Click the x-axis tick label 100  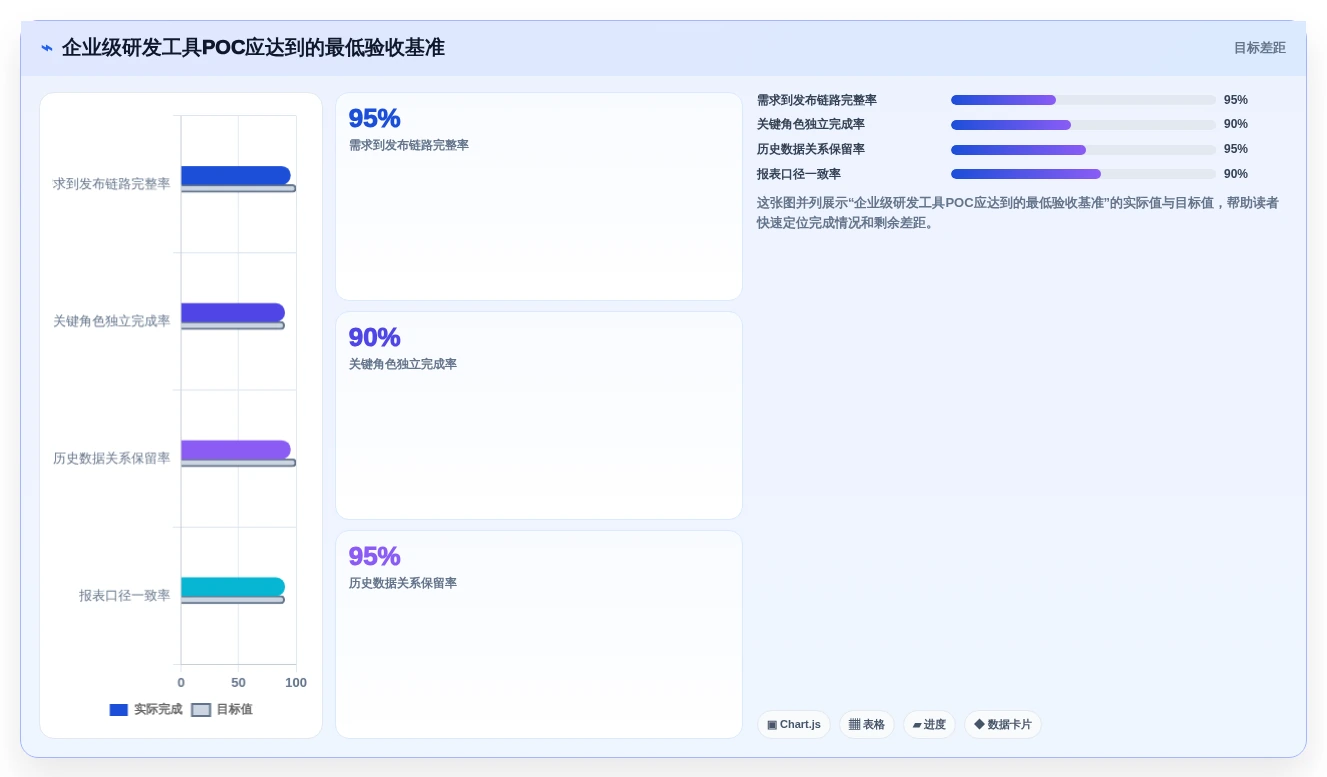click(296, 682)
